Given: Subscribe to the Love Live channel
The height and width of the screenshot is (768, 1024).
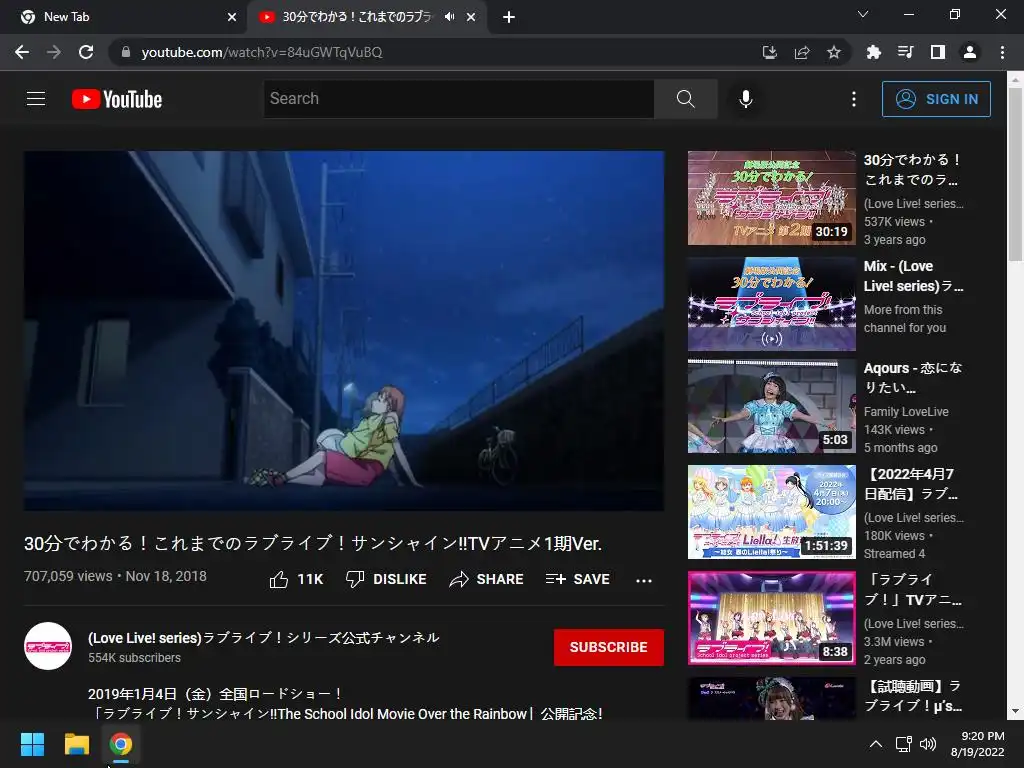Looking at the screenshot, I should [x=609, y=647].
